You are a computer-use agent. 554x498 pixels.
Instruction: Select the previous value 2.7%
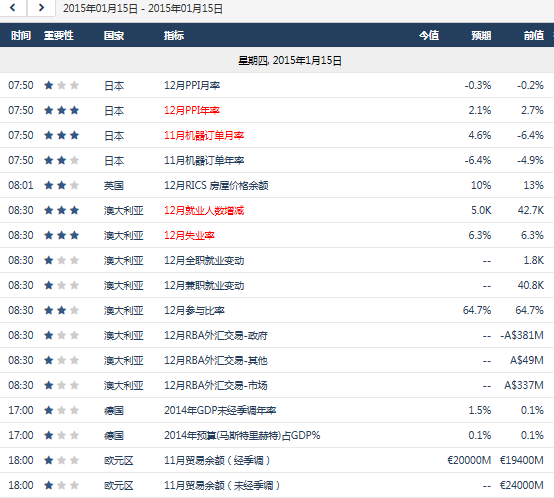point(532,111)
